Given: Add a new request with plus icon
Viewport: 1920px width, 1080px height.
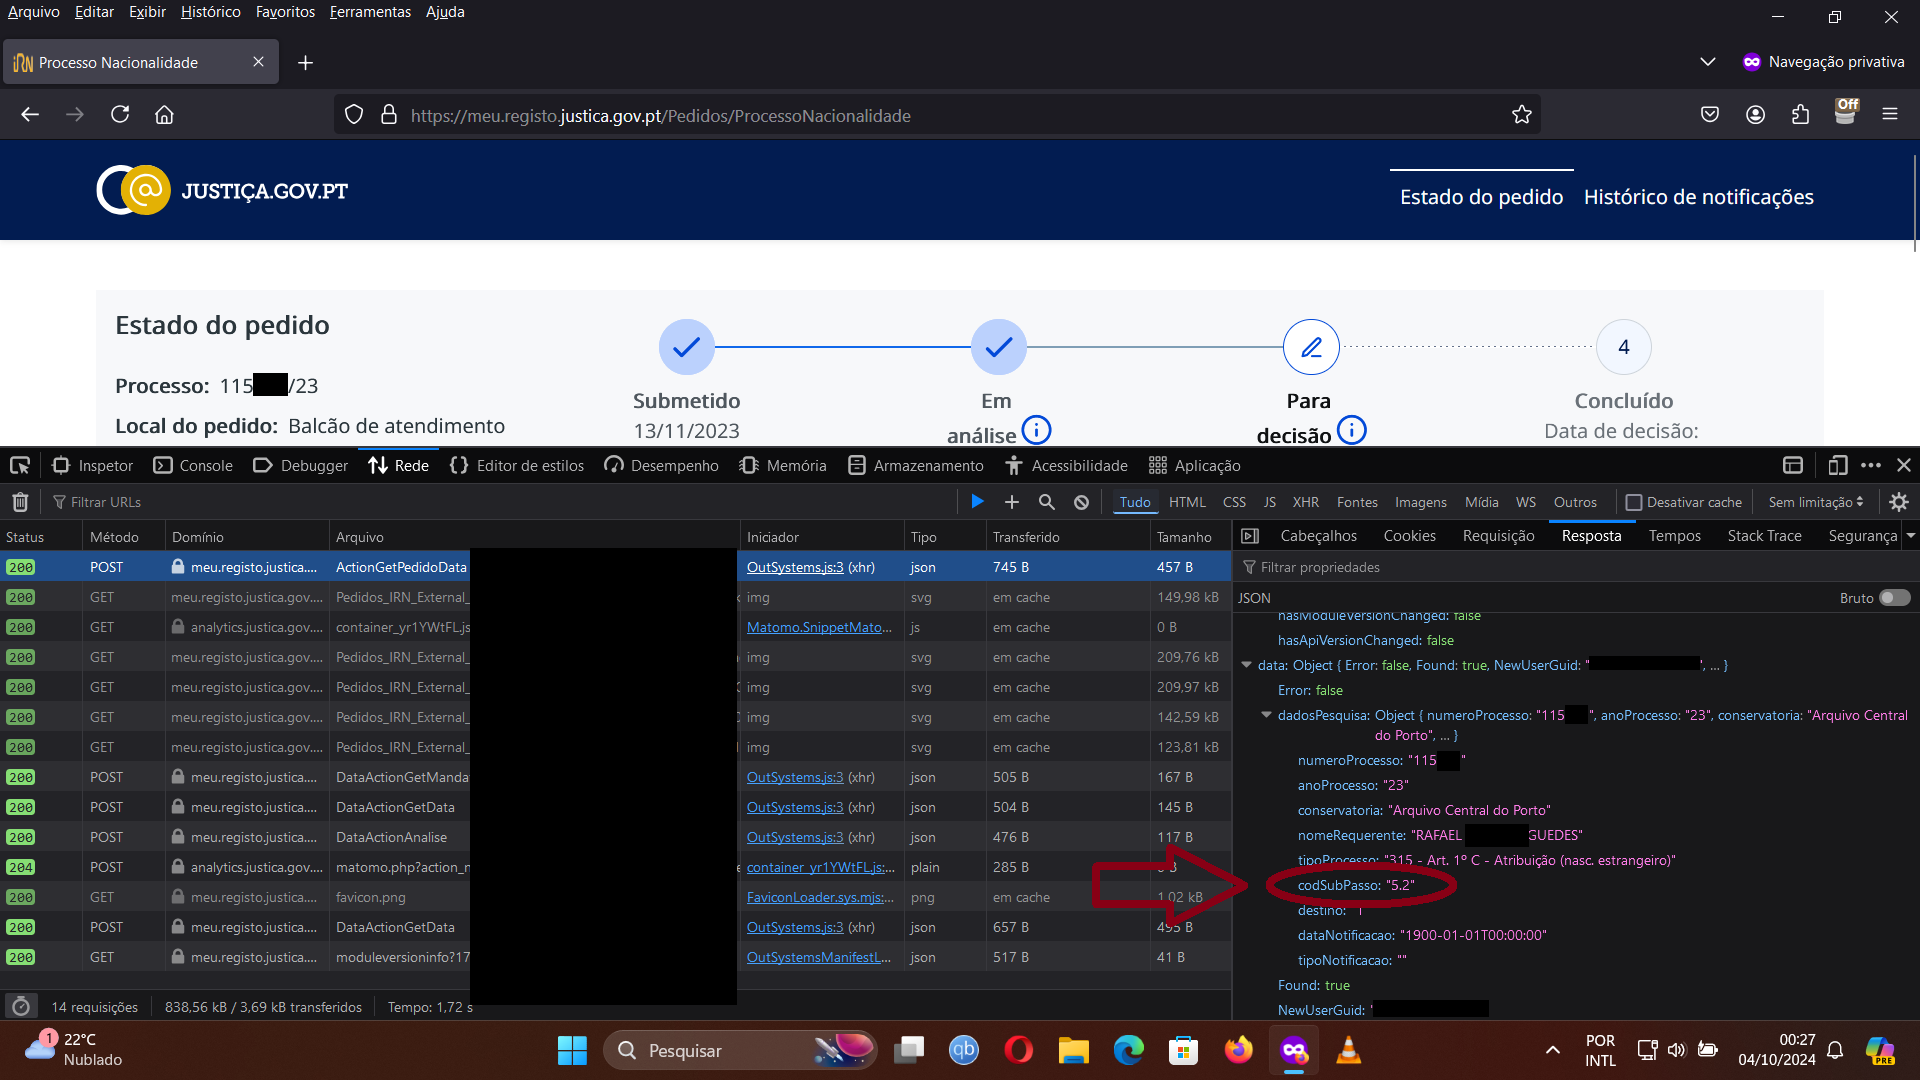Looking at the screenshot, I should tap(1012, 502).
